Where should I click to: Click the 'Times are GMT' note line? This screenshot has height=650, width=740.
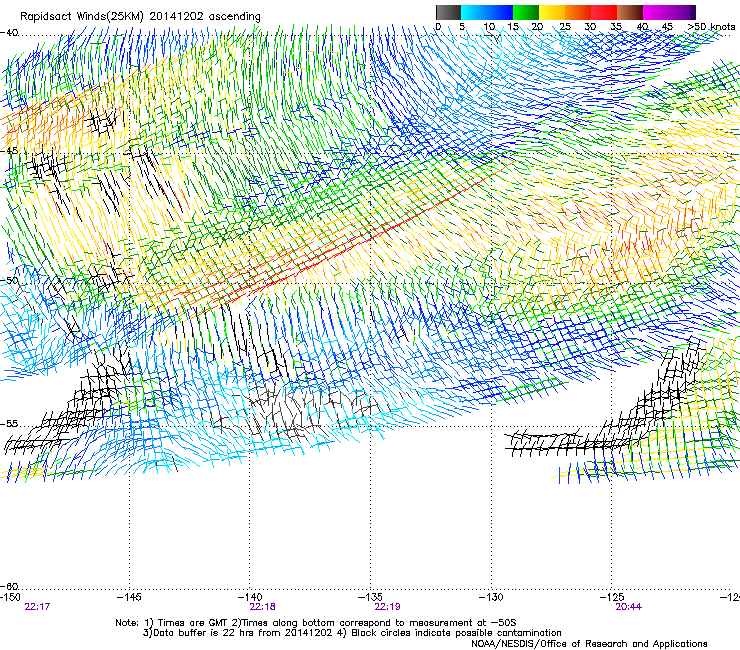click(x=316, y=623)
